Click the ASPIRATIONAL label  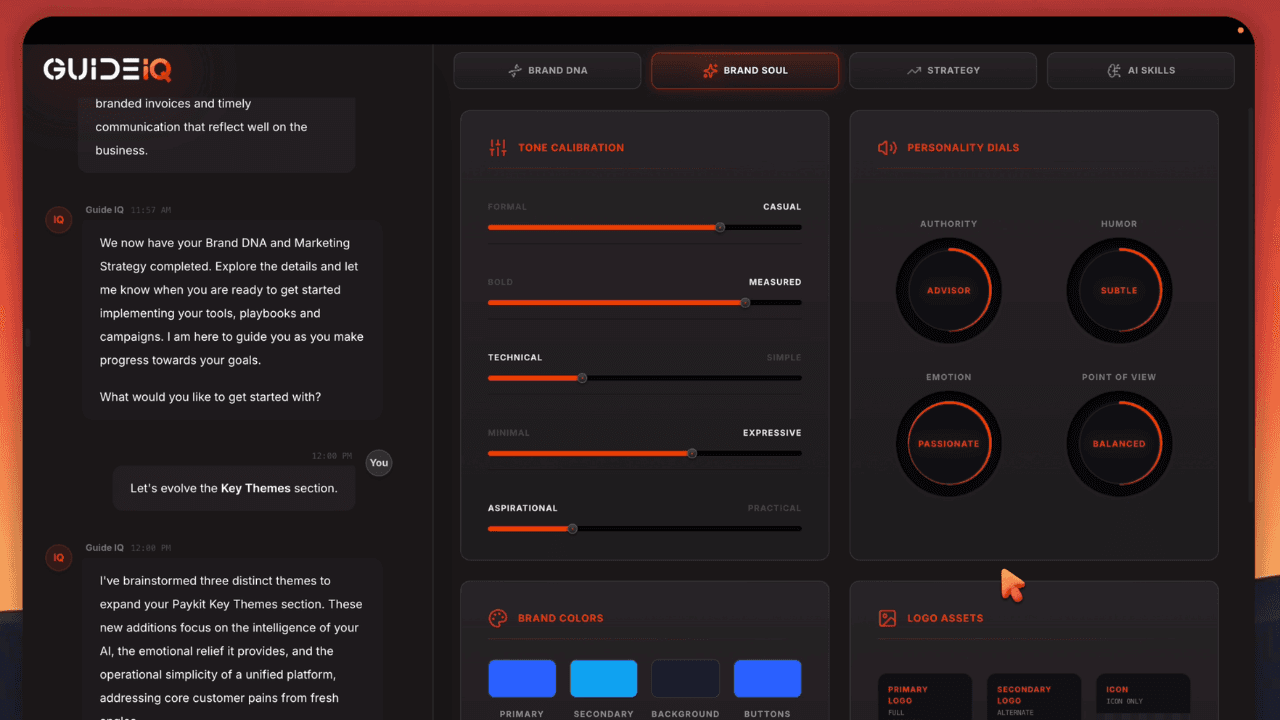click(523, 508)
